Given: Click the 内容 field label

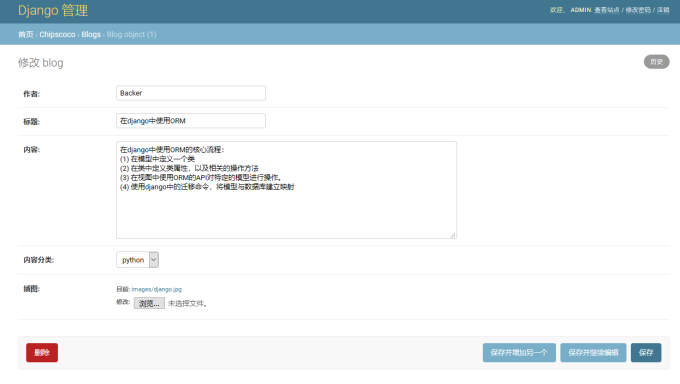Looking at the screenshot, I should coord(31,149).
